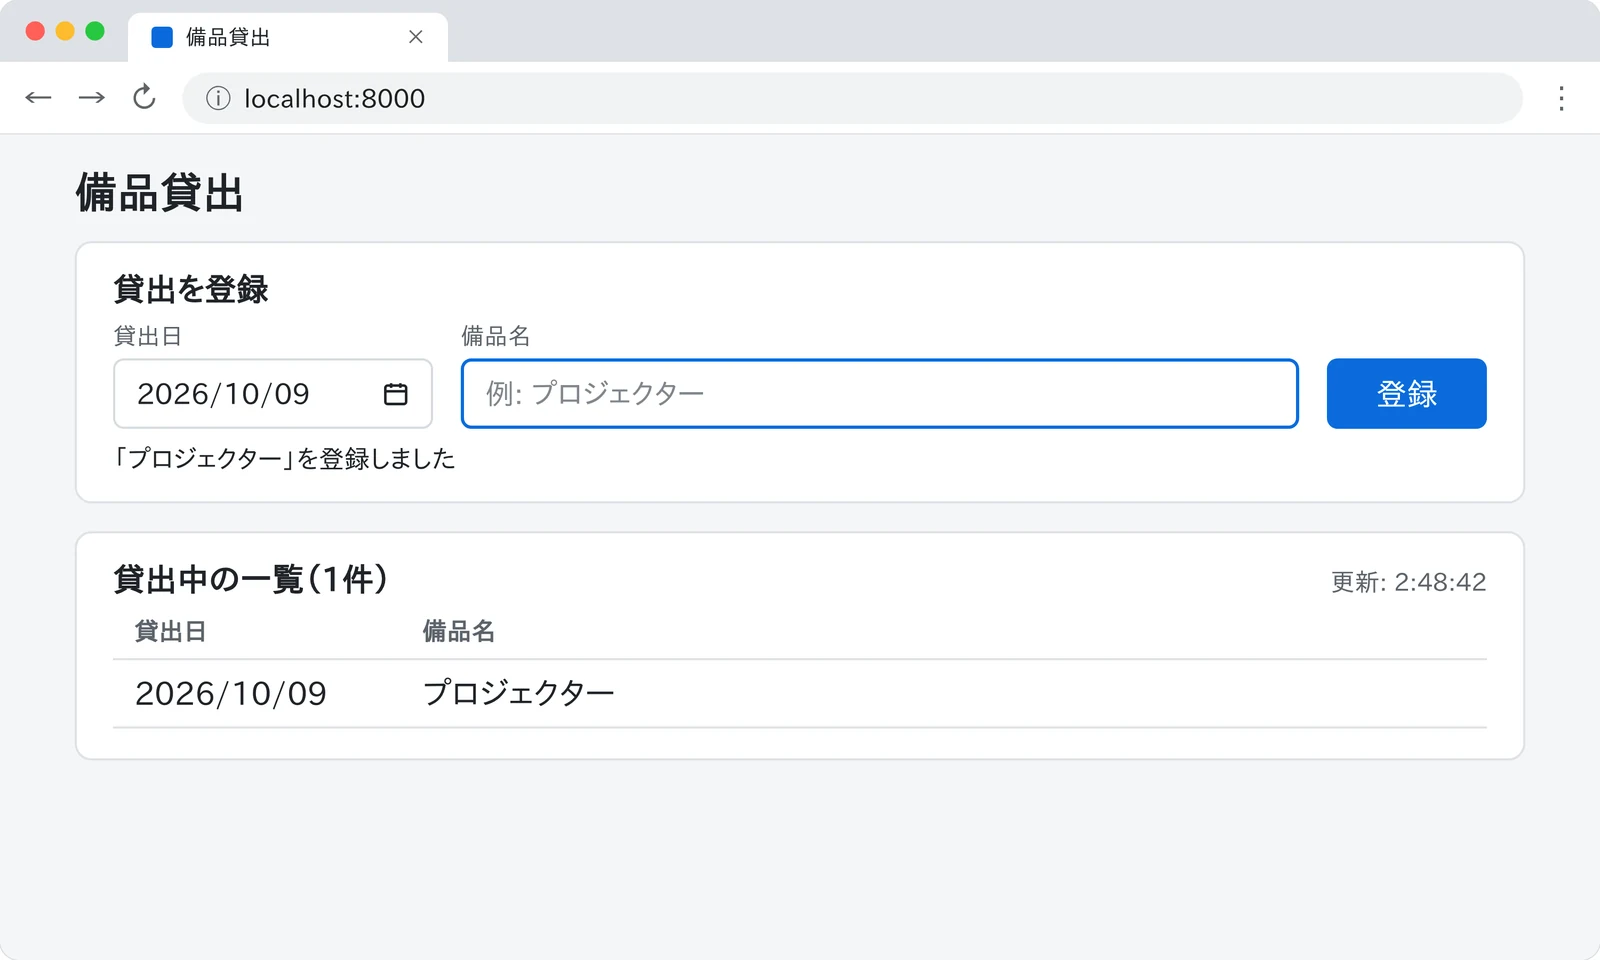This screenshot has width=1600, height=960.
Task: Open the calendar picker in 貸出日 field
Action: pyautogui.click(x=396, y=394)
